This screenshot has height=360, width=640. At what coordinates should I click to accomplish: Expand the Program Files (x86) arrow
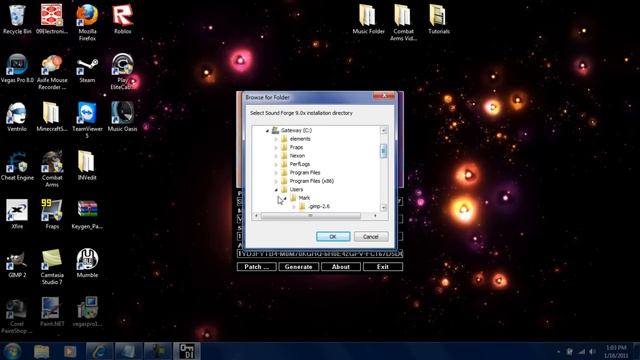pos(276,181)
